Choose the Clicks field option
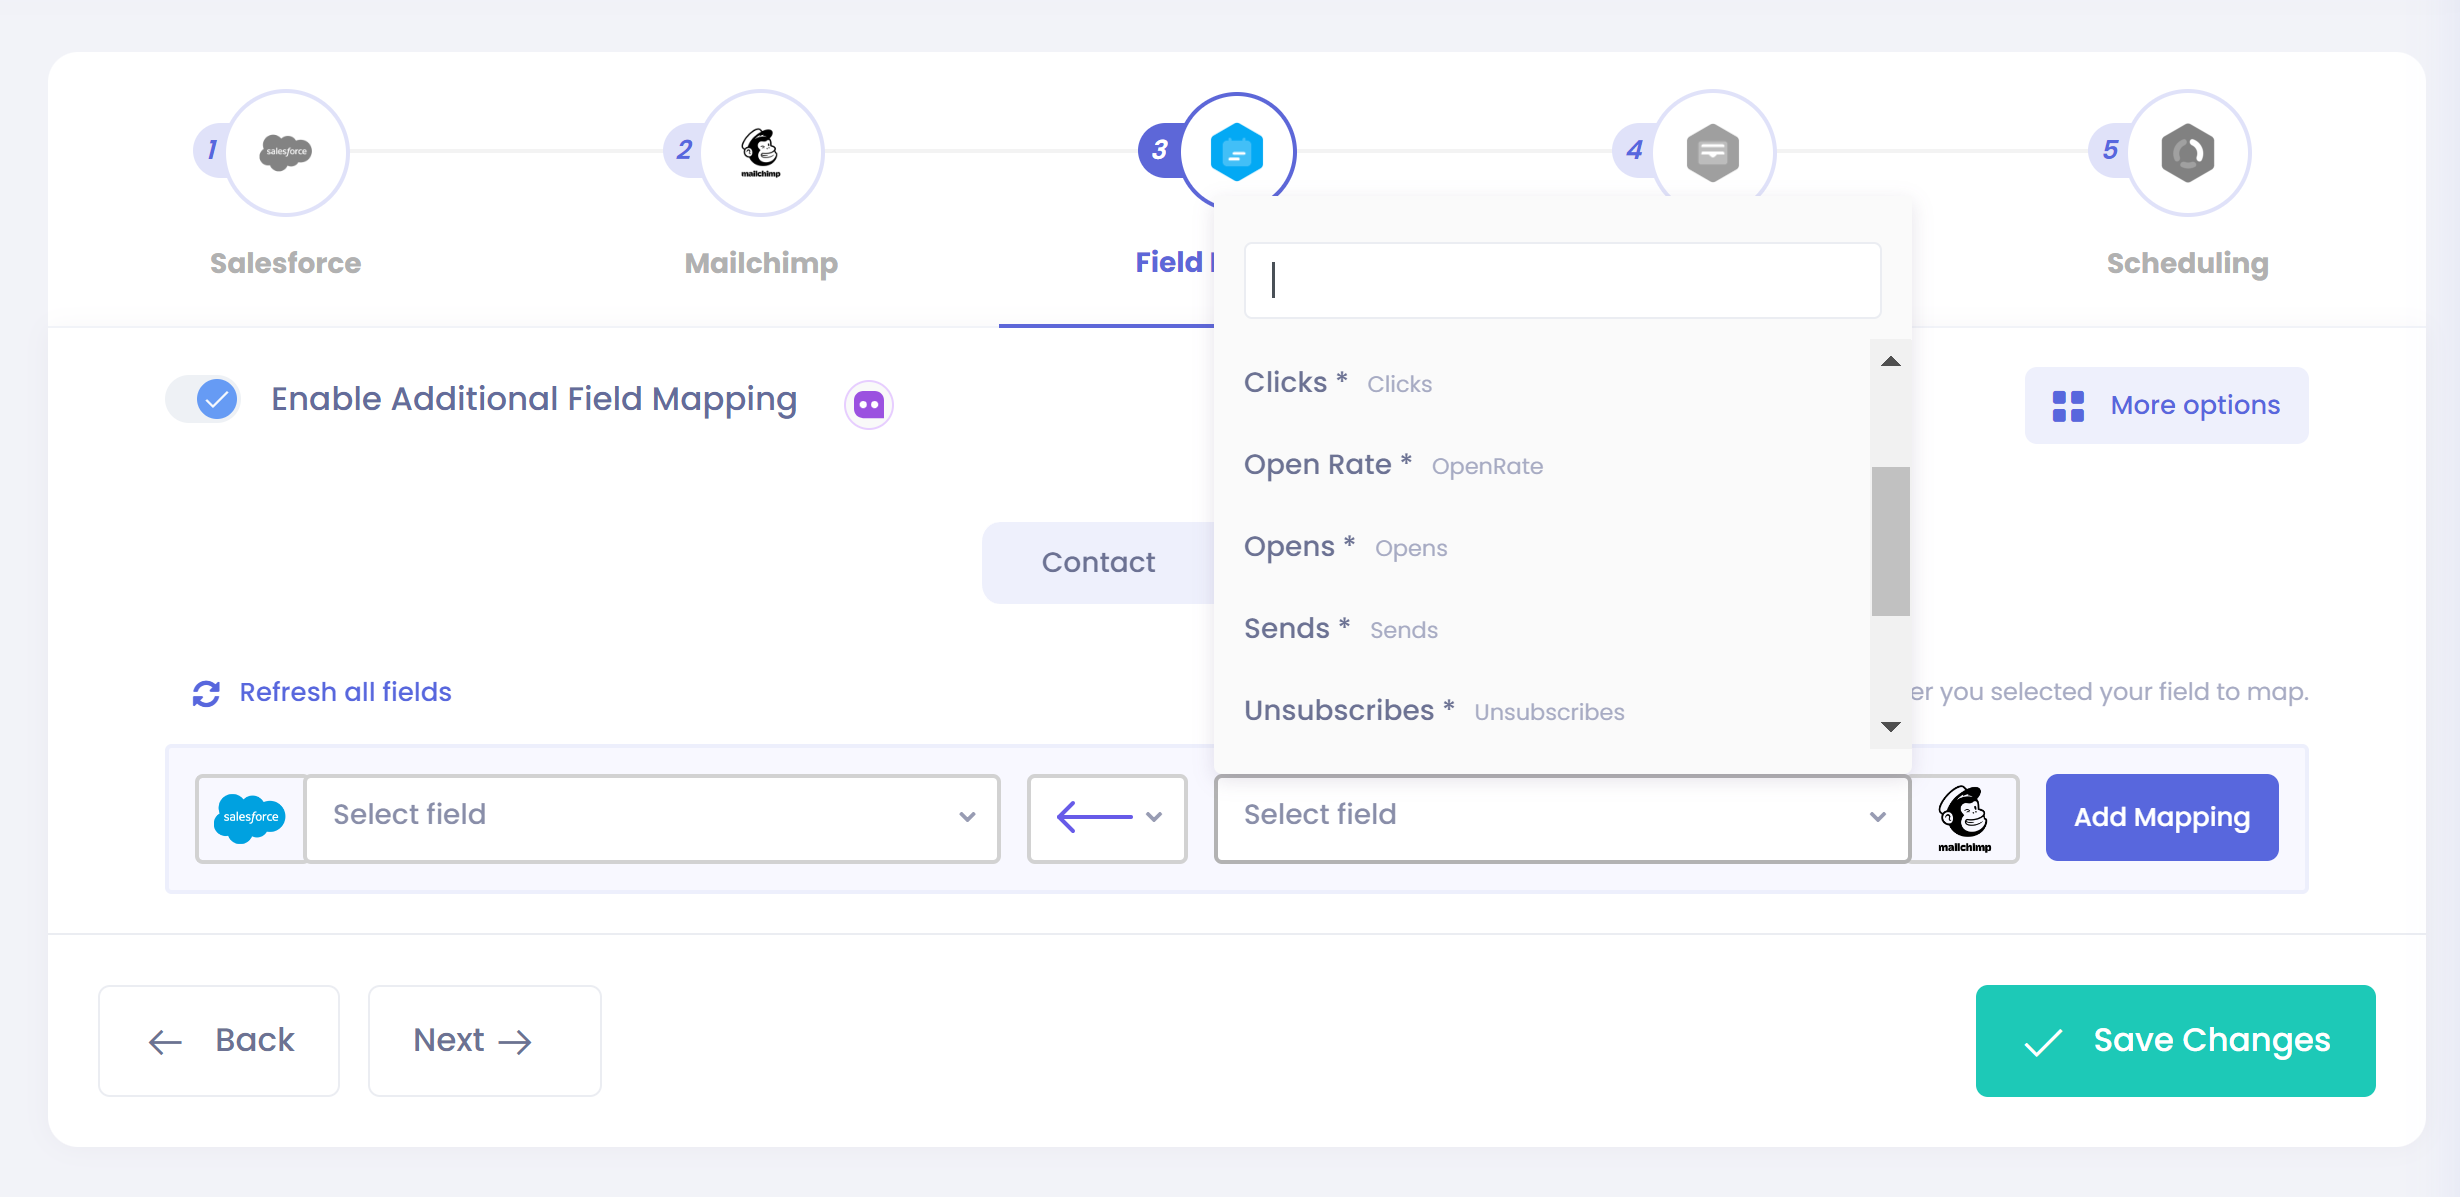 [x=1541, y=383]
